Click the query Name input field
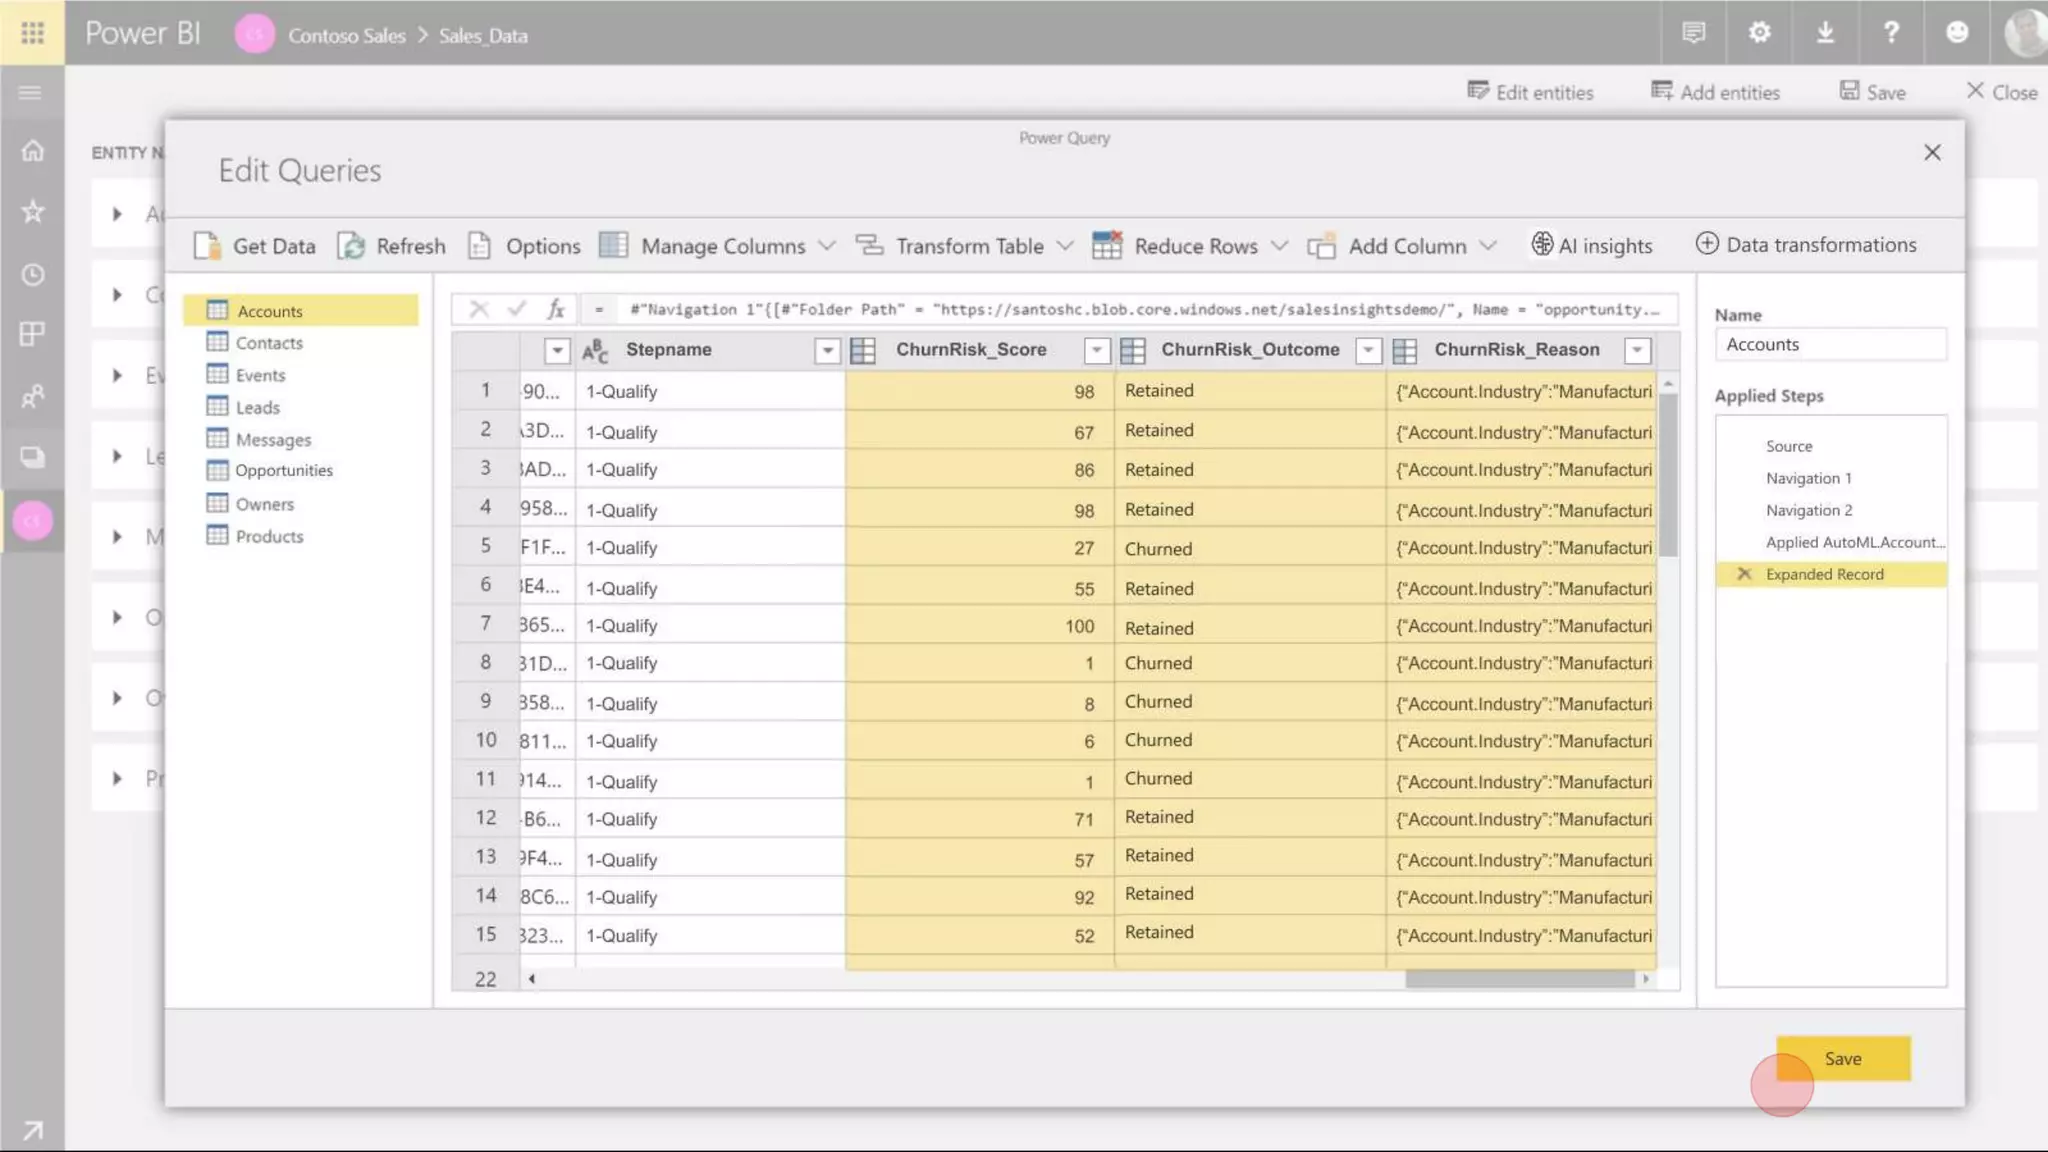The image size is (2048, 1152). click(x=1829, y=344)
